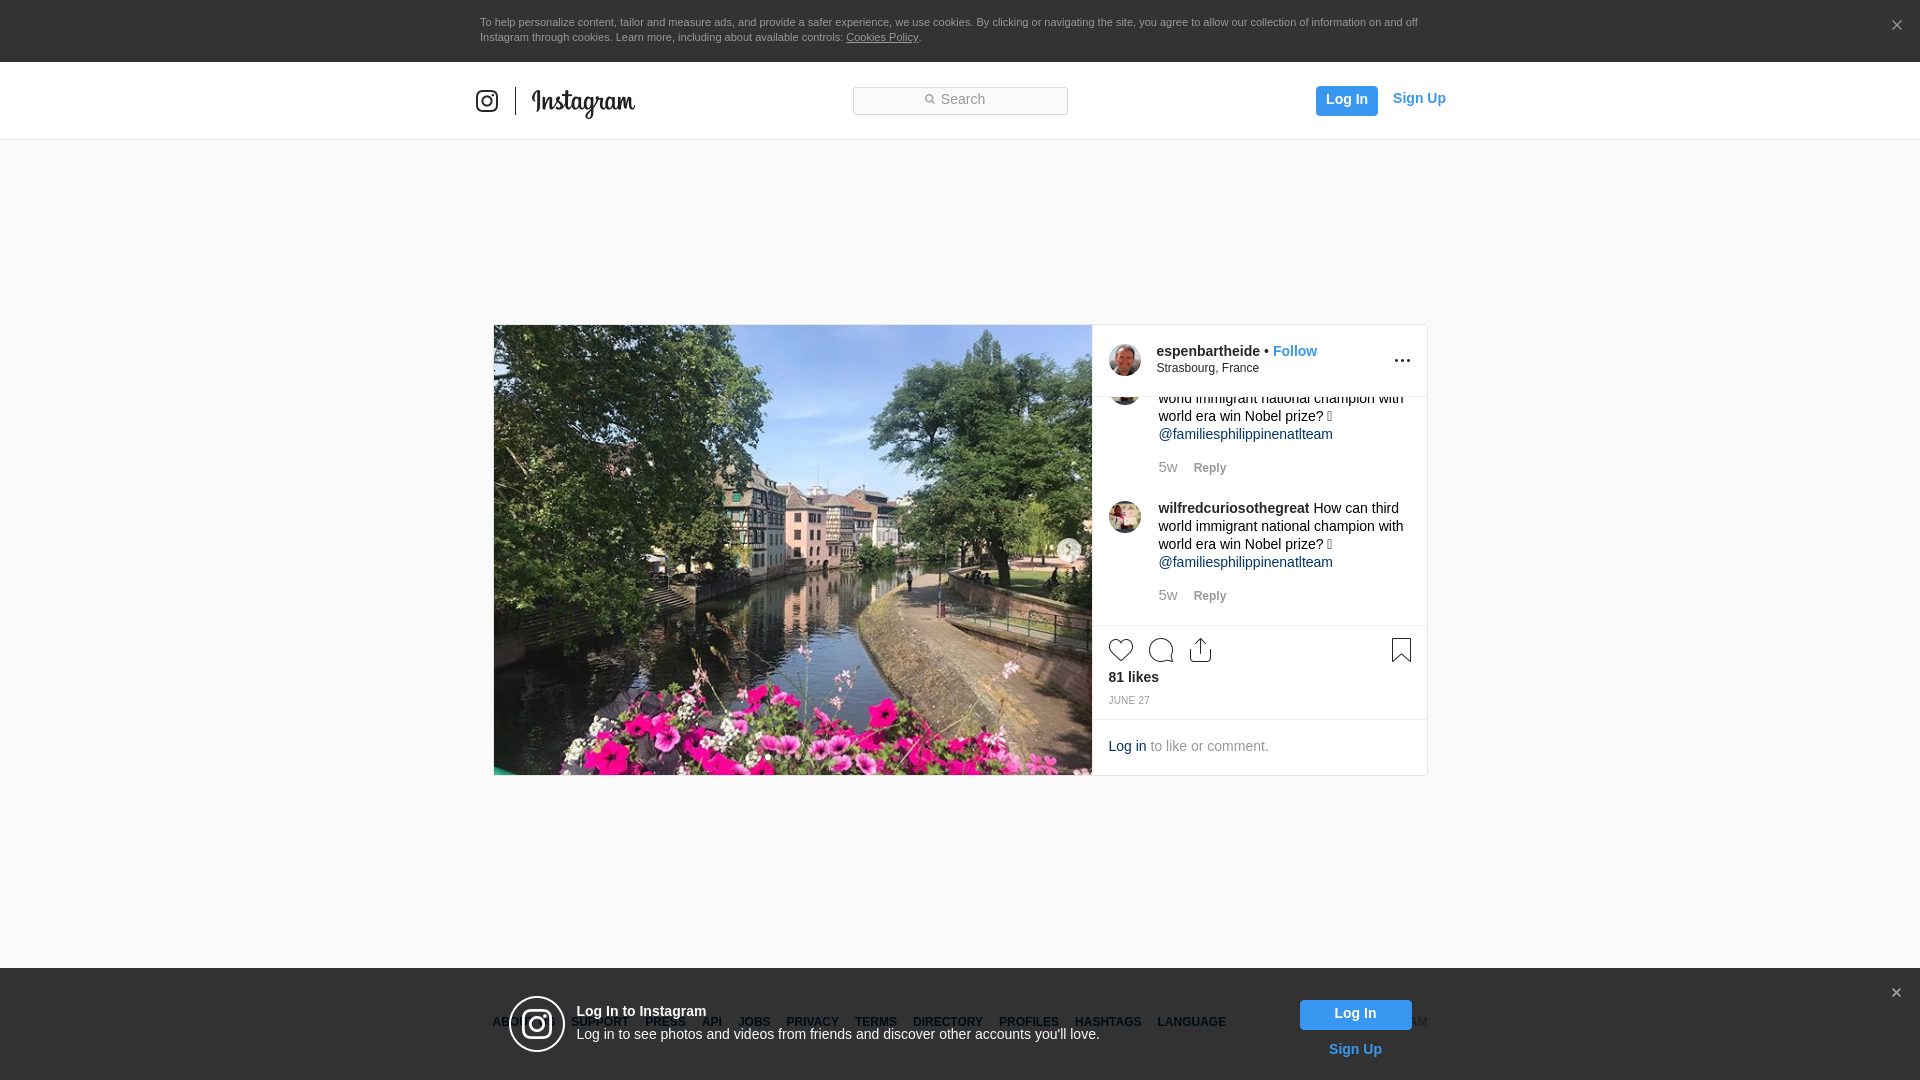Open espenbartheide username link
The image size is (1920, 1080).
coord(1208,351)
